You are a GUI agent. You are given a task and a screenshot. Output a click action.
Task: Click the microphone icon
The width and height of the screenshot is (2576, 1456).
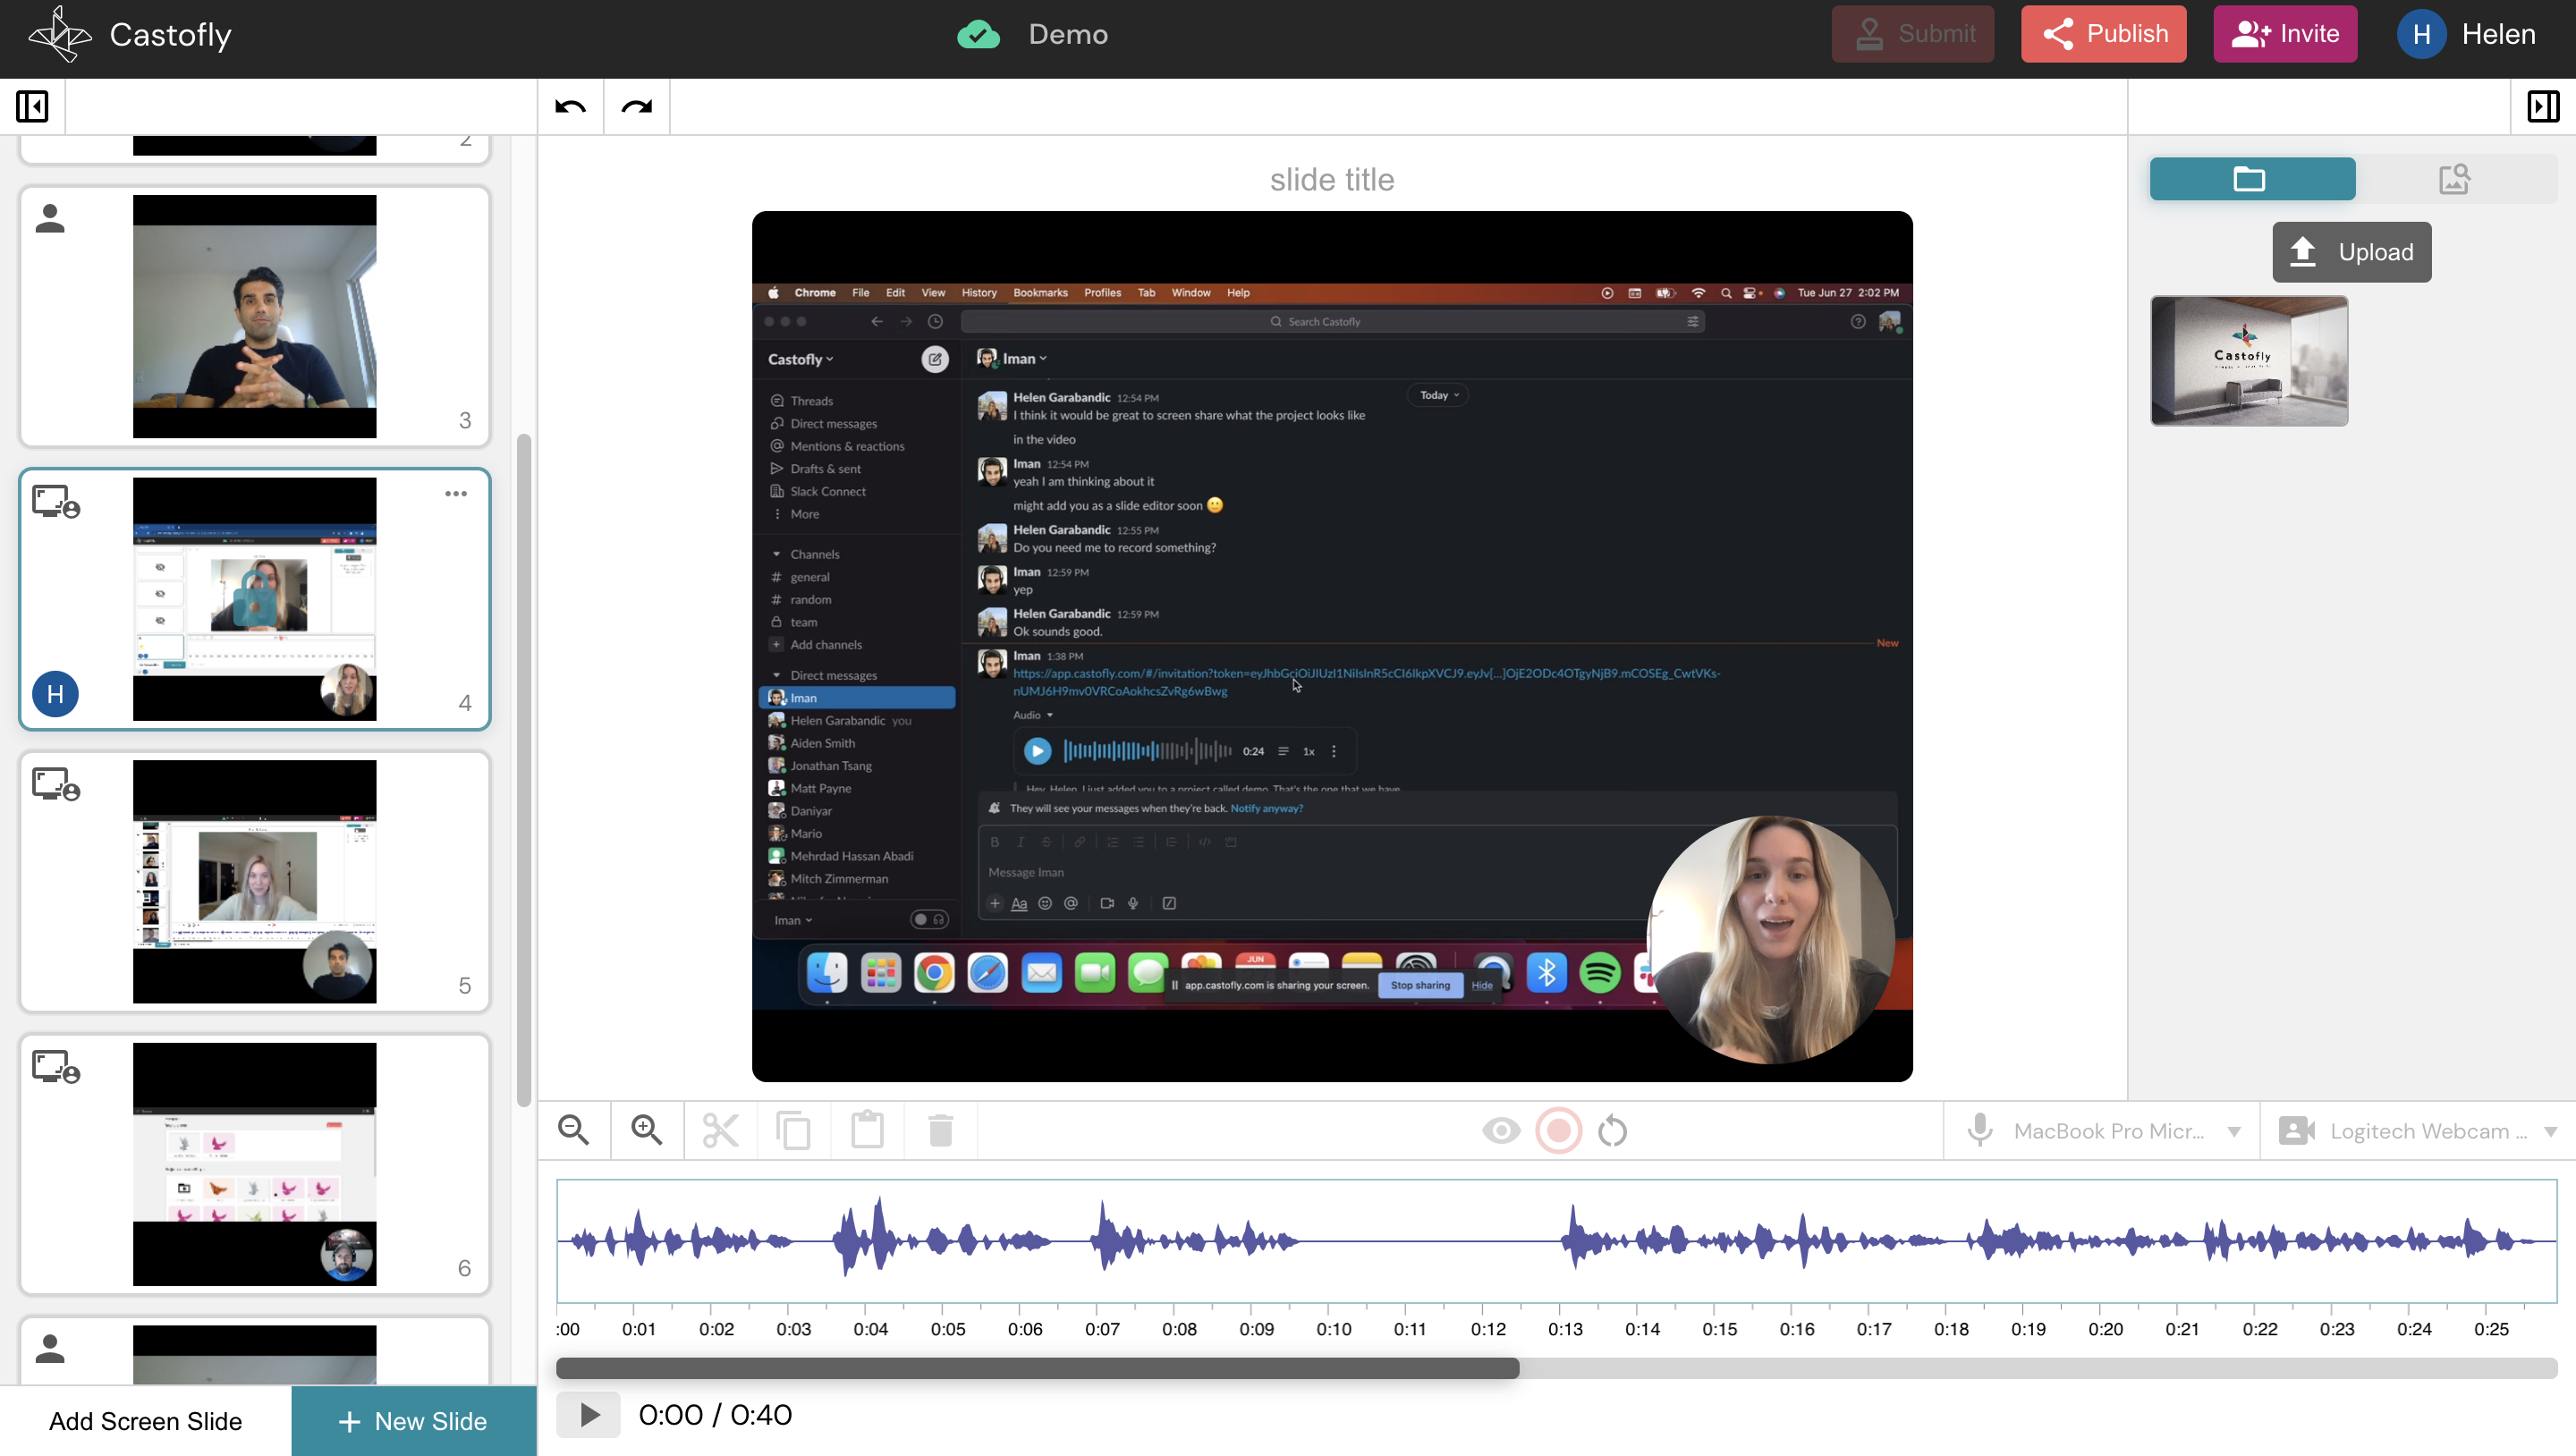[1980, 1131]
